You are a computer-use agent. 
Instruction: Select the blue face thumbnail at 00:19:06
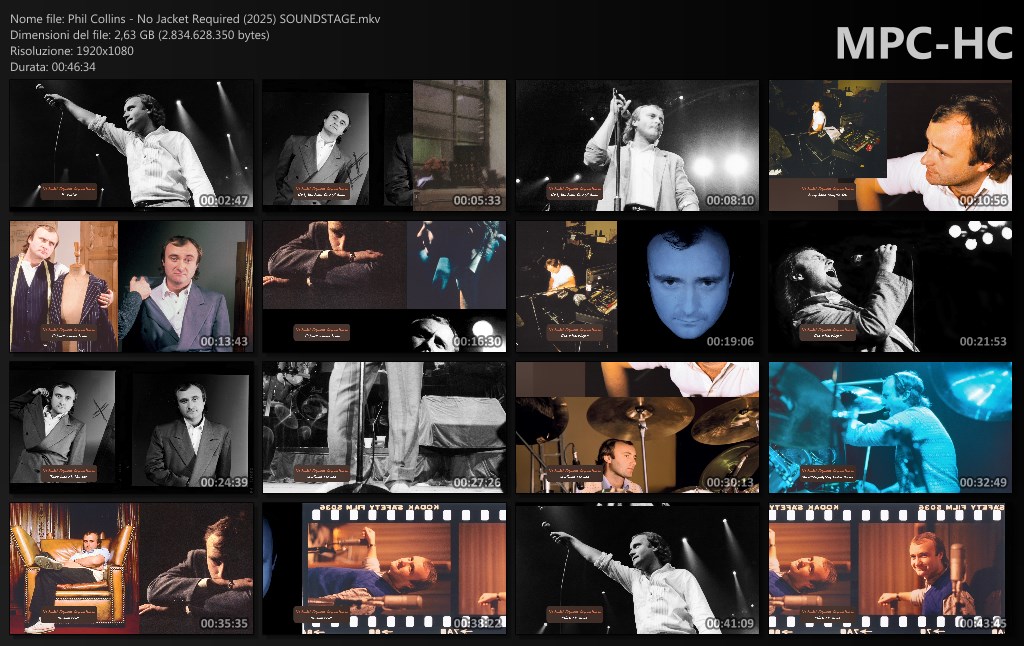[637, 286]
